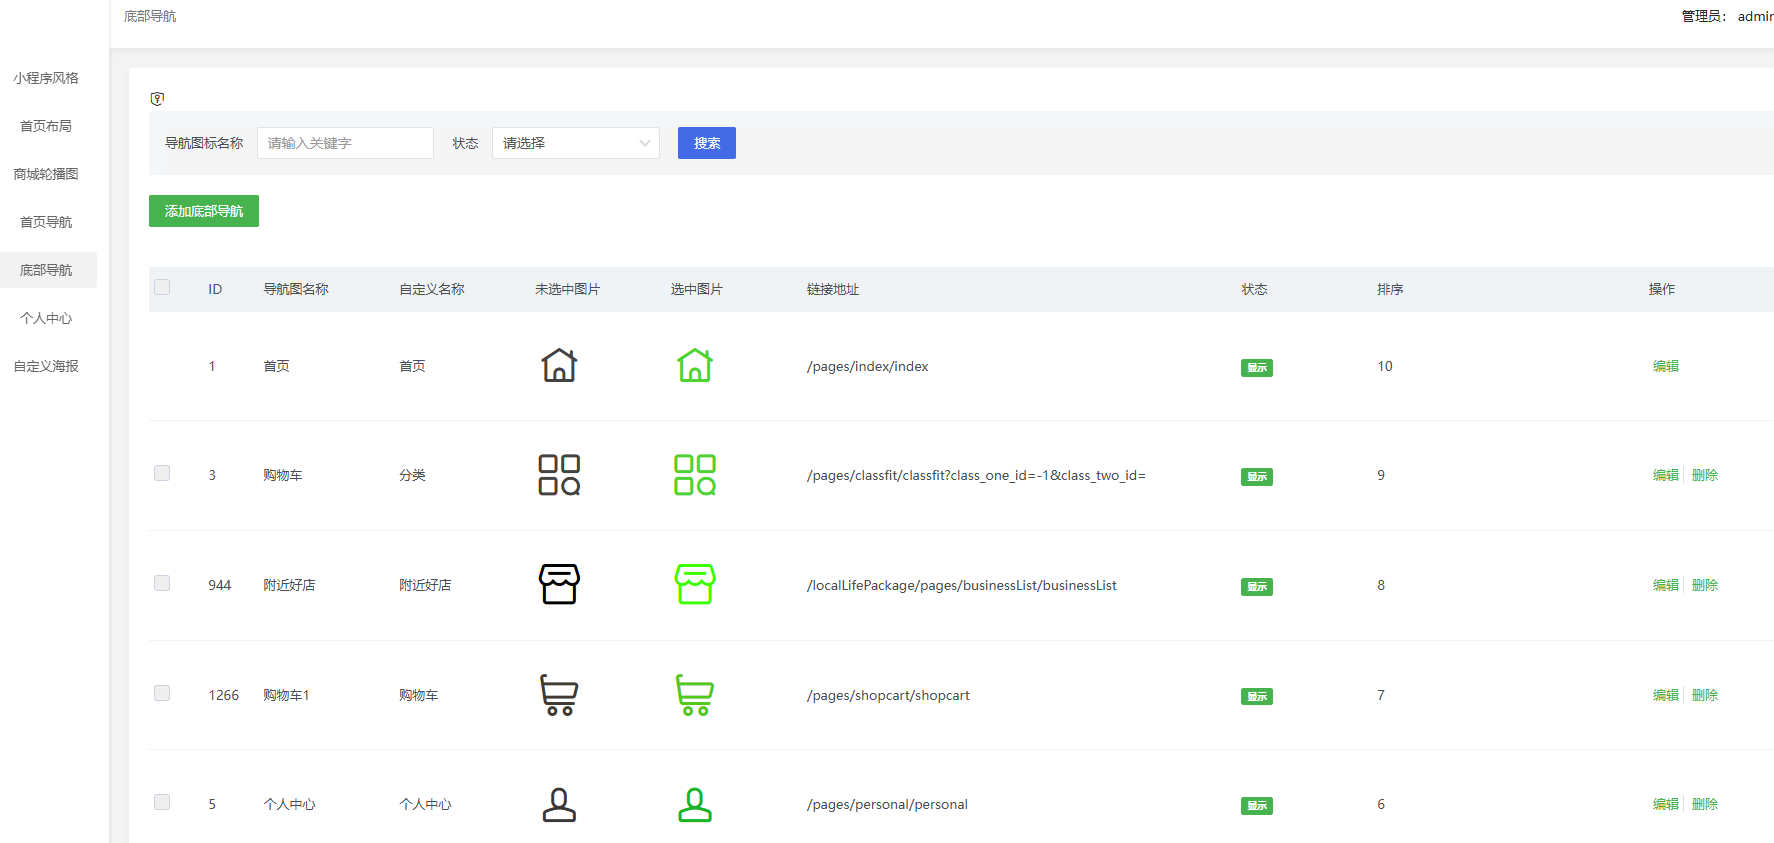Switch to 小程序风格 sidebar item

click(x=46, y=78)
